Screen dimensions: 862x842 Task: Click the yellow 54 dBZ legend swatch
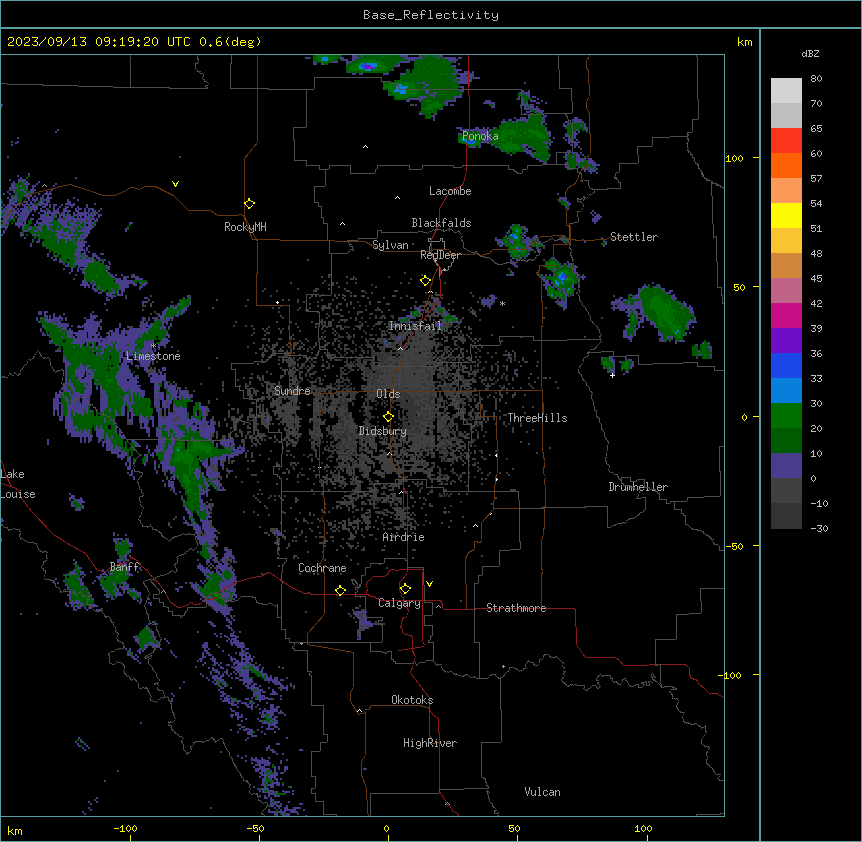tap(786, 215)
